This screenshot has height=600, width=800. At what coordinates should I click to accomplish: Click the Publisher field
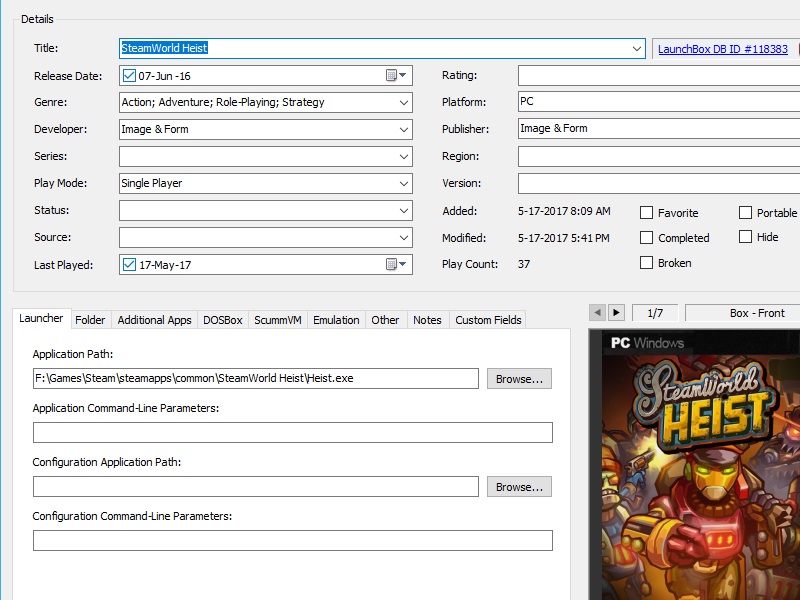click(659, 129)
